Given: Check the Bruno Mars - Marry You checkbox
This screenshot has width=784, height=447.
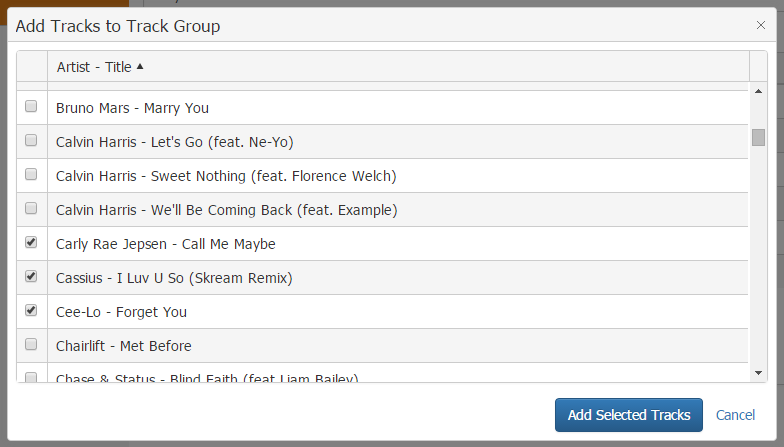Looking at the screenshot, I should click(31, 106).
